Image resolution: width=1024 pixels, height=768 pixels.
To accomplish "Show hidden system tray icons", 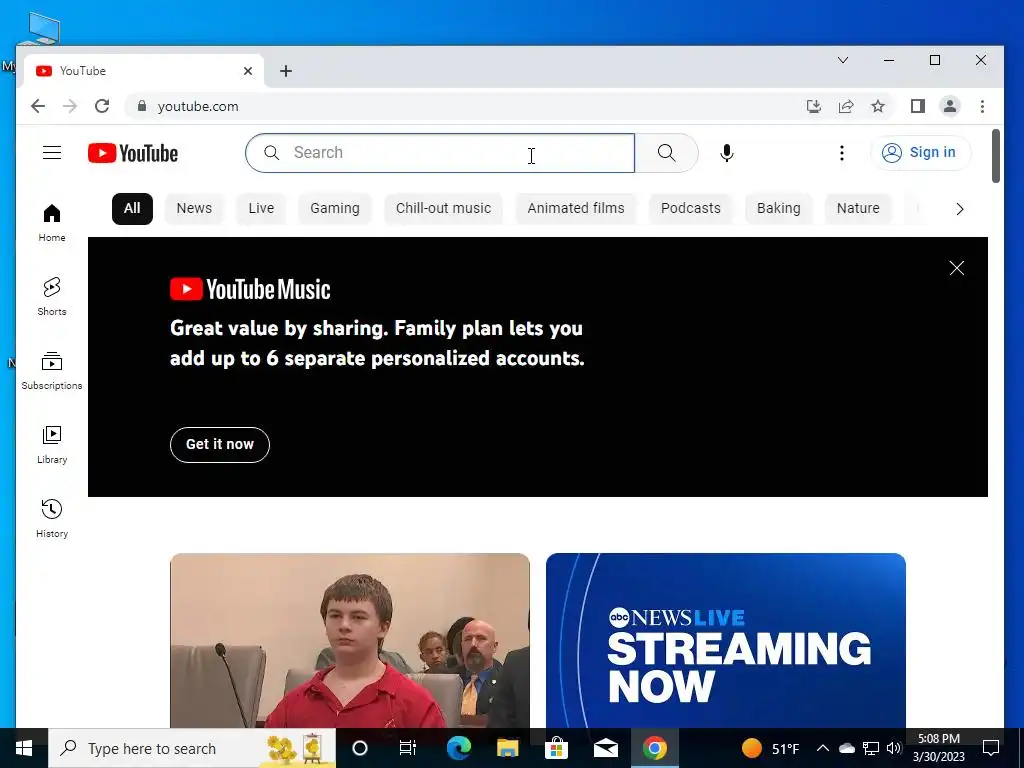I will (823, 748).
